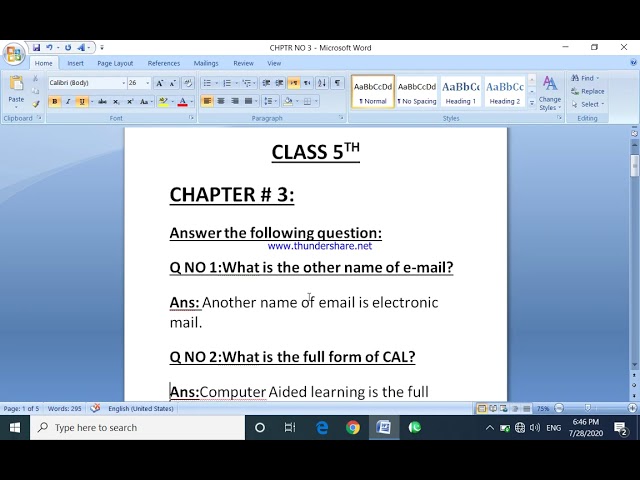
Task: Apply strikethrough to text
Action: [x=102, y=102]
